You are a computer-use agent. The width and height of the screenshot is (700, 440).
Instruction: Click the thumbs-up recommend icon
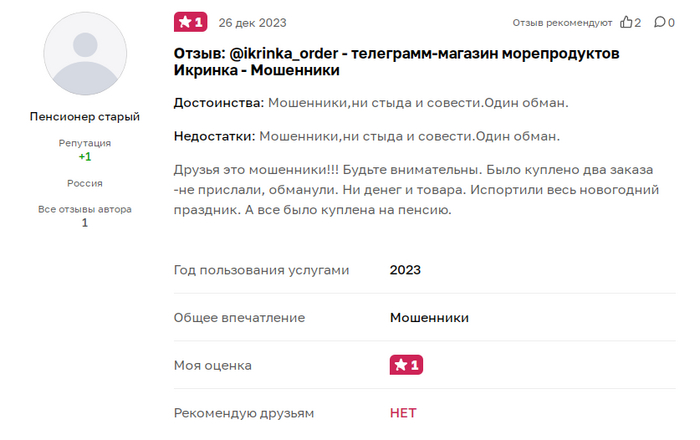click(x=626, y=22)
